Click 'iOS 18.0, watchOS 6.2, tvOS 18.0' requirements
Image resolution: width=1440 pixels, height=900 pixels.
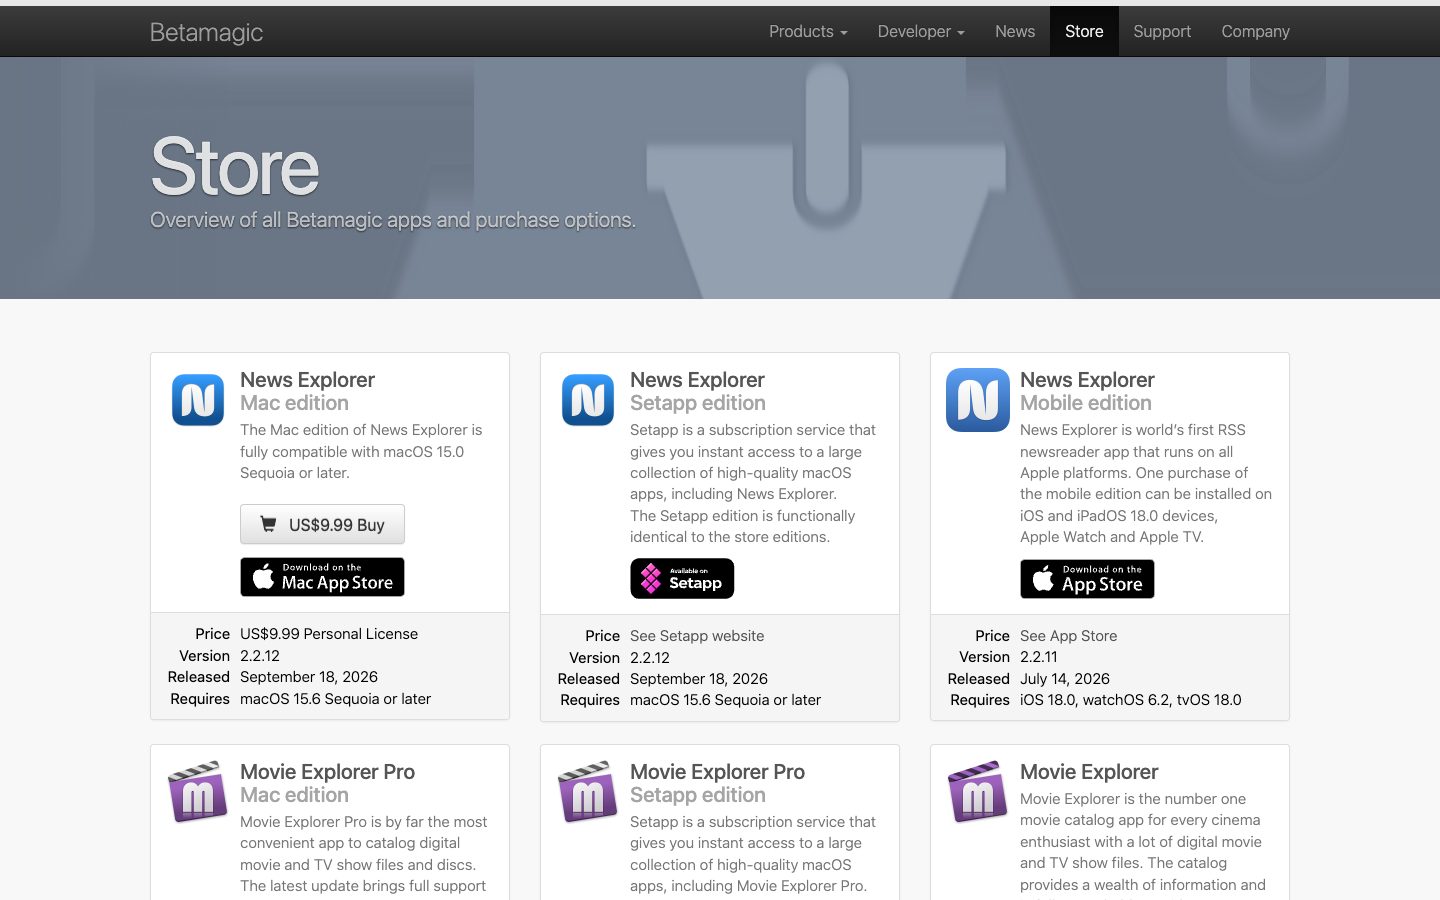[x=1131, y=700]
